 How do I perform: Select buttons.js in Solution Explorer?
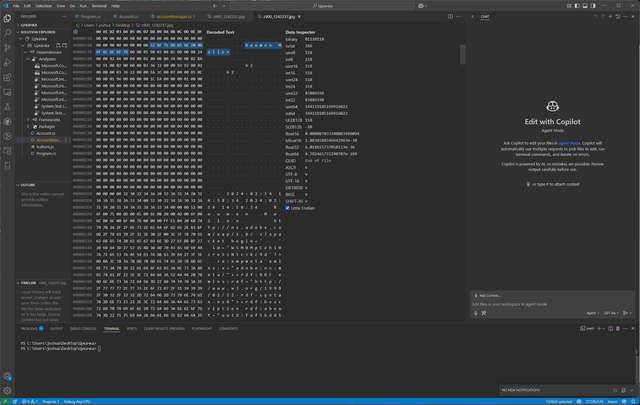pyautogui.click(x=43, y=147)
